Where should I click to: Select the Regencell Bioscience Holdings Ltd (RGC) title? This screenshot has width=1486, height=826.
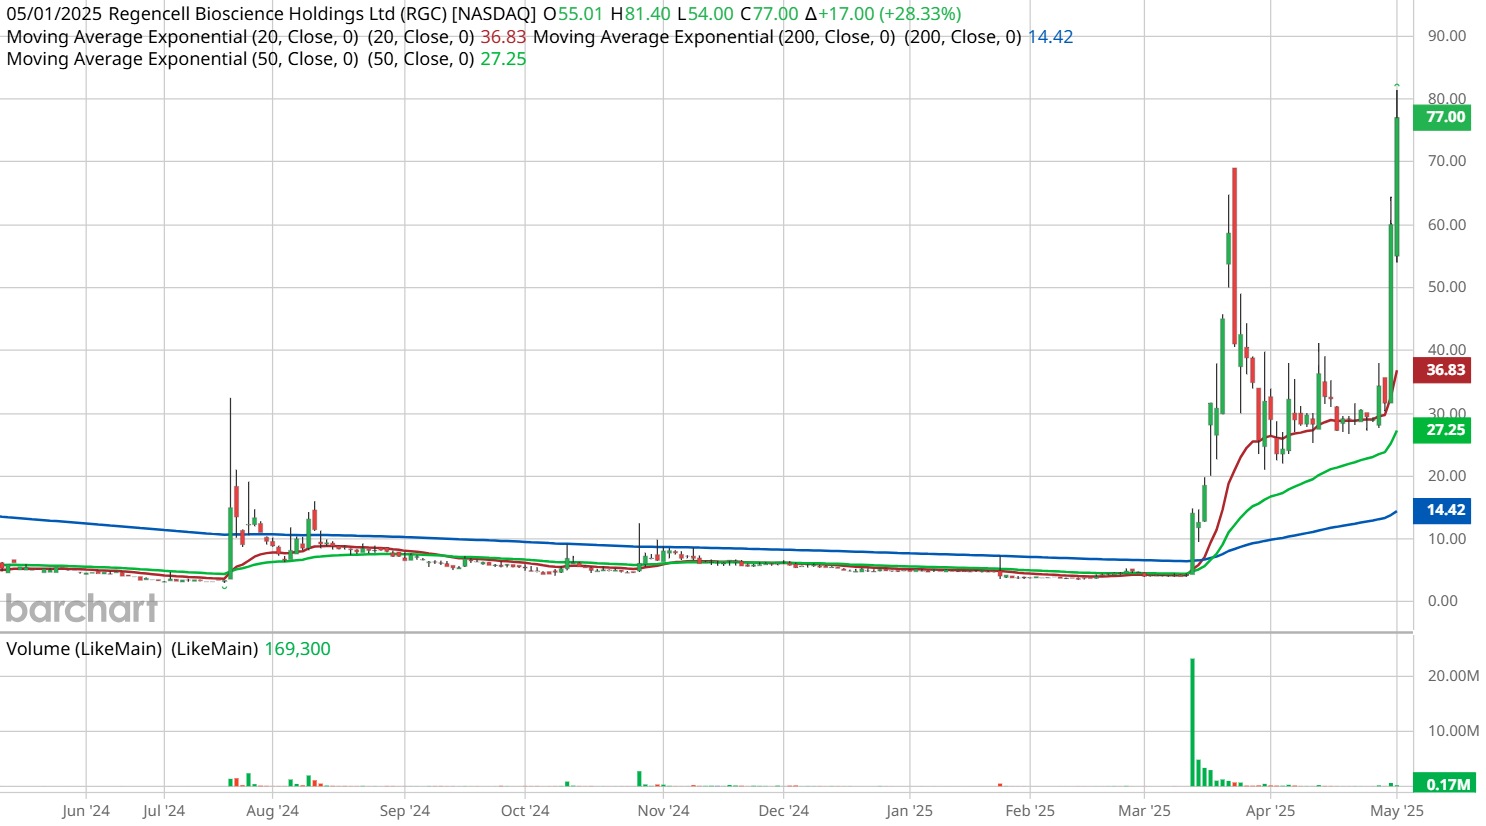point(278,14)
